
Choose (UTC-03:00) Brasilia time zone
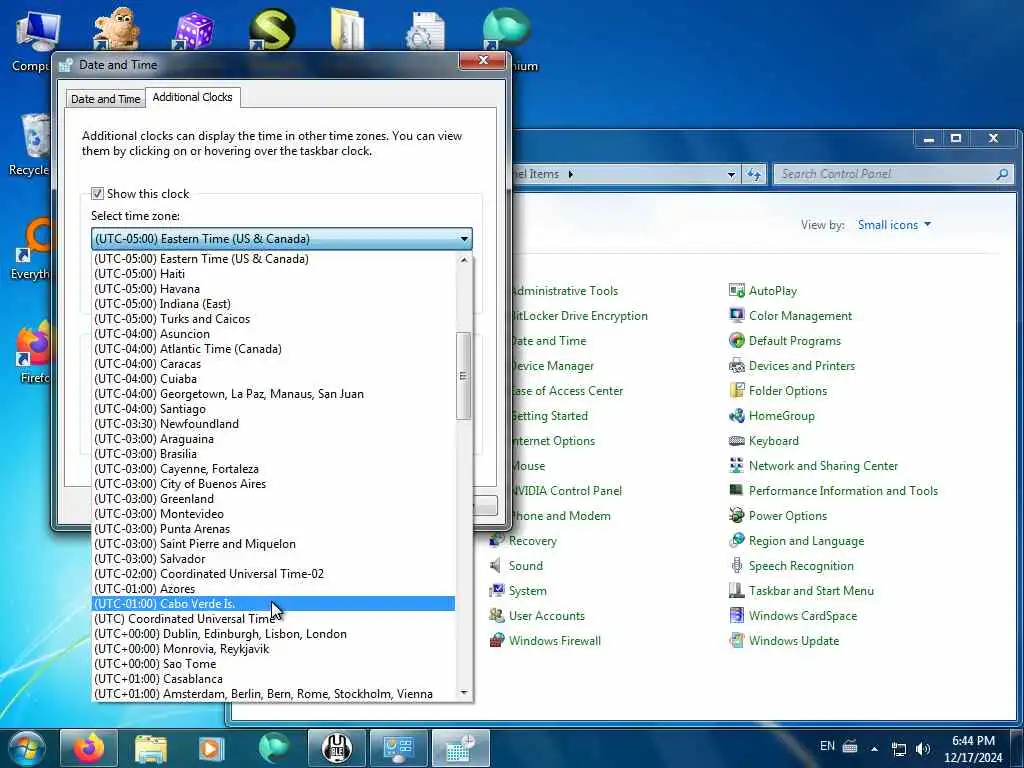(274, 454)
